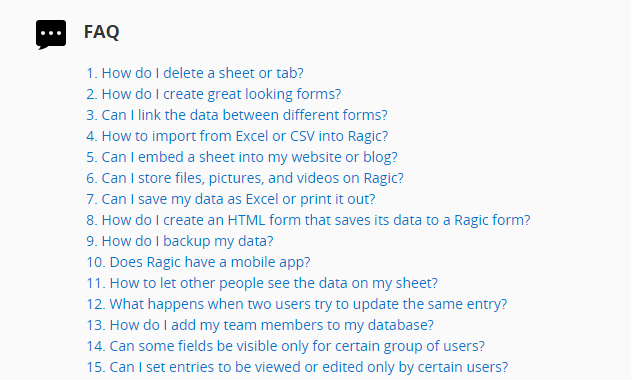Select 'How do I backup my data?'
Image resolution: width=631 pixels, height=380 pixels.
point(180,241)
